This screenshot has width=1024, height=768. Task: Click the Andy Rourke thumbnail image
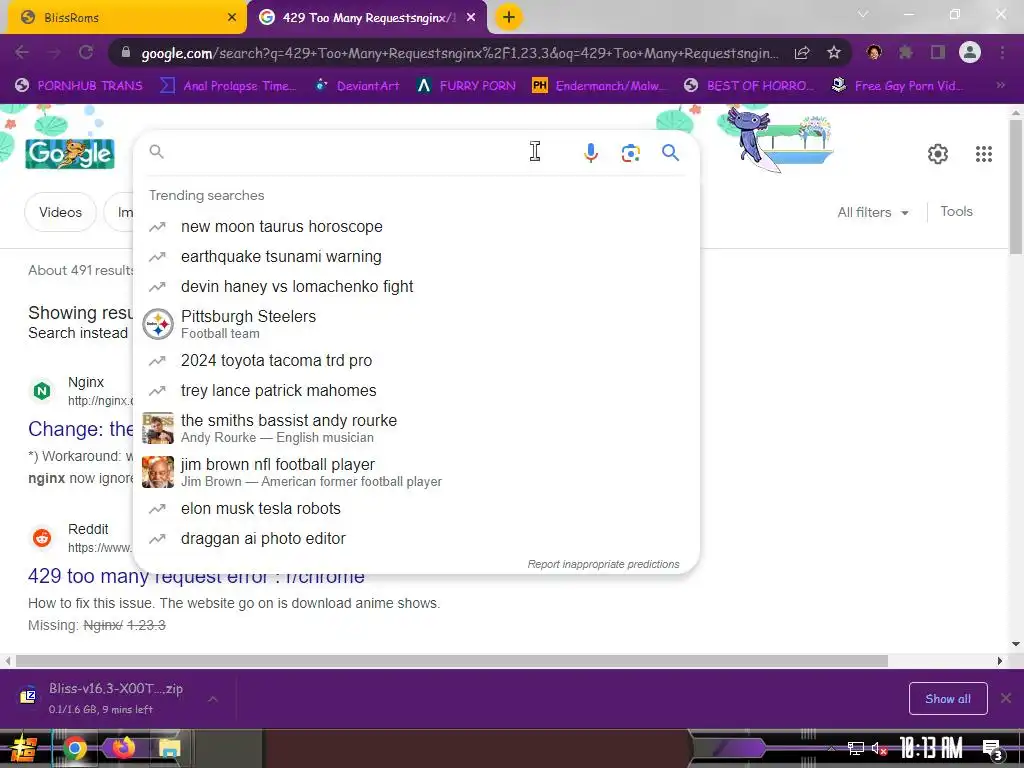pyautogui.click(x=158, y=428)
